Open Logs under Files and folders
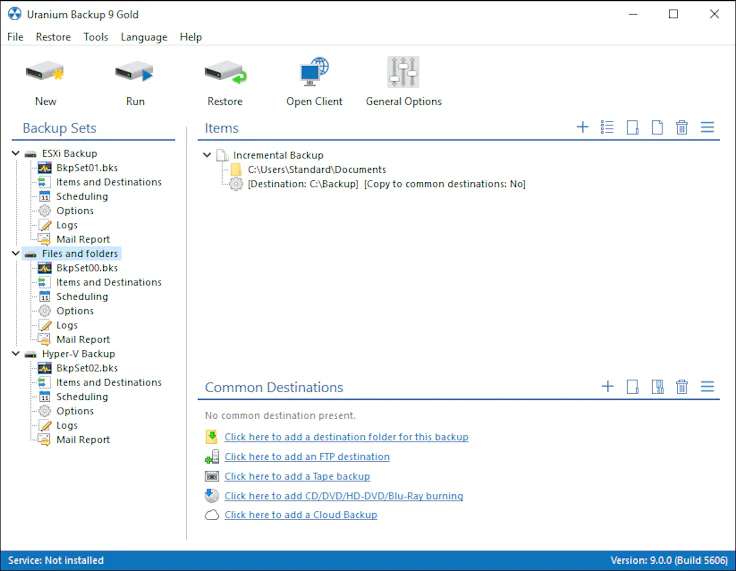The width and height of the screenshot is (736, 571). click(x=67, y=325)
